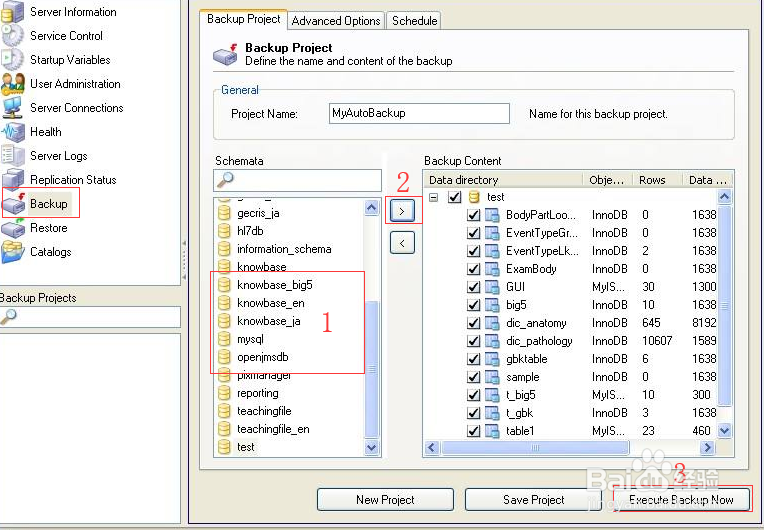The width and height of the screenshot is (764, 530).
Task: Select the openjmsdb database icon
Action: tap(224, 357)
